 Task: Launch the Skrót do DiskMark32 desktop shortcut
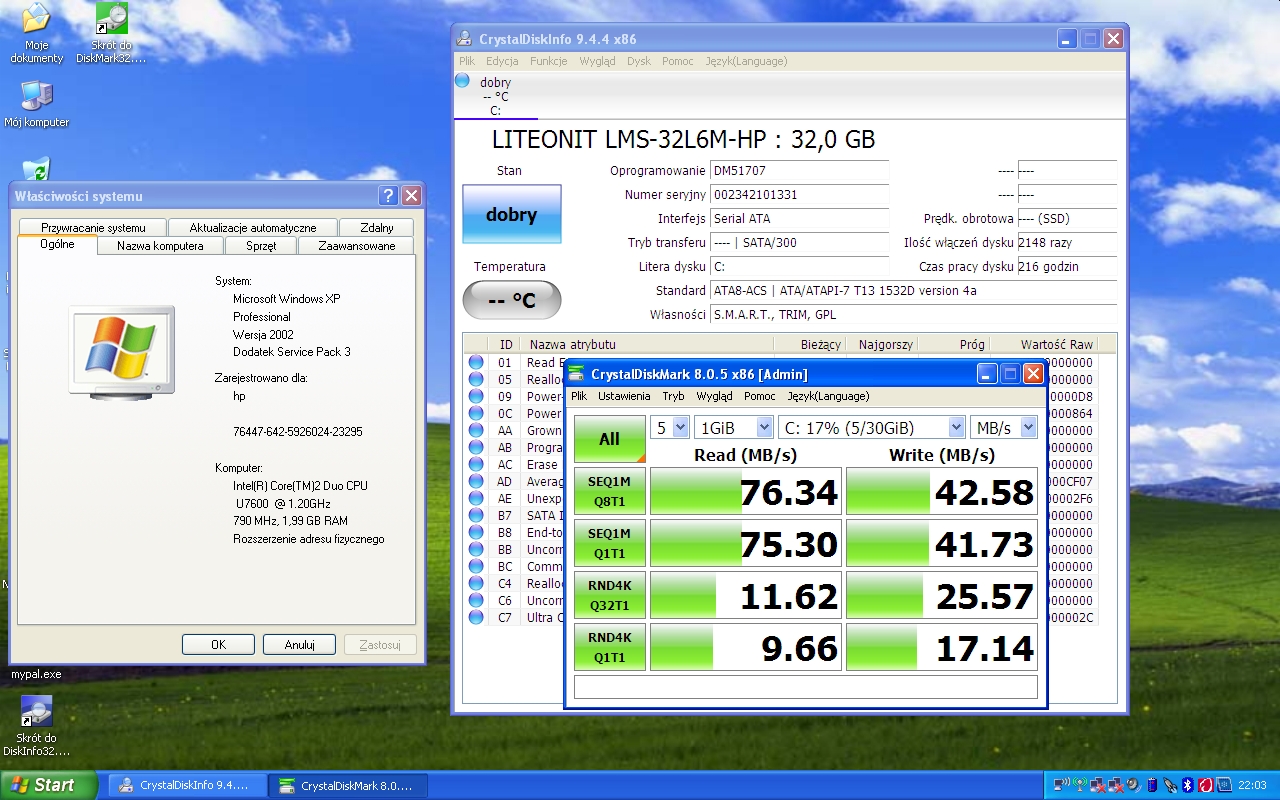(x=111, y=34)
